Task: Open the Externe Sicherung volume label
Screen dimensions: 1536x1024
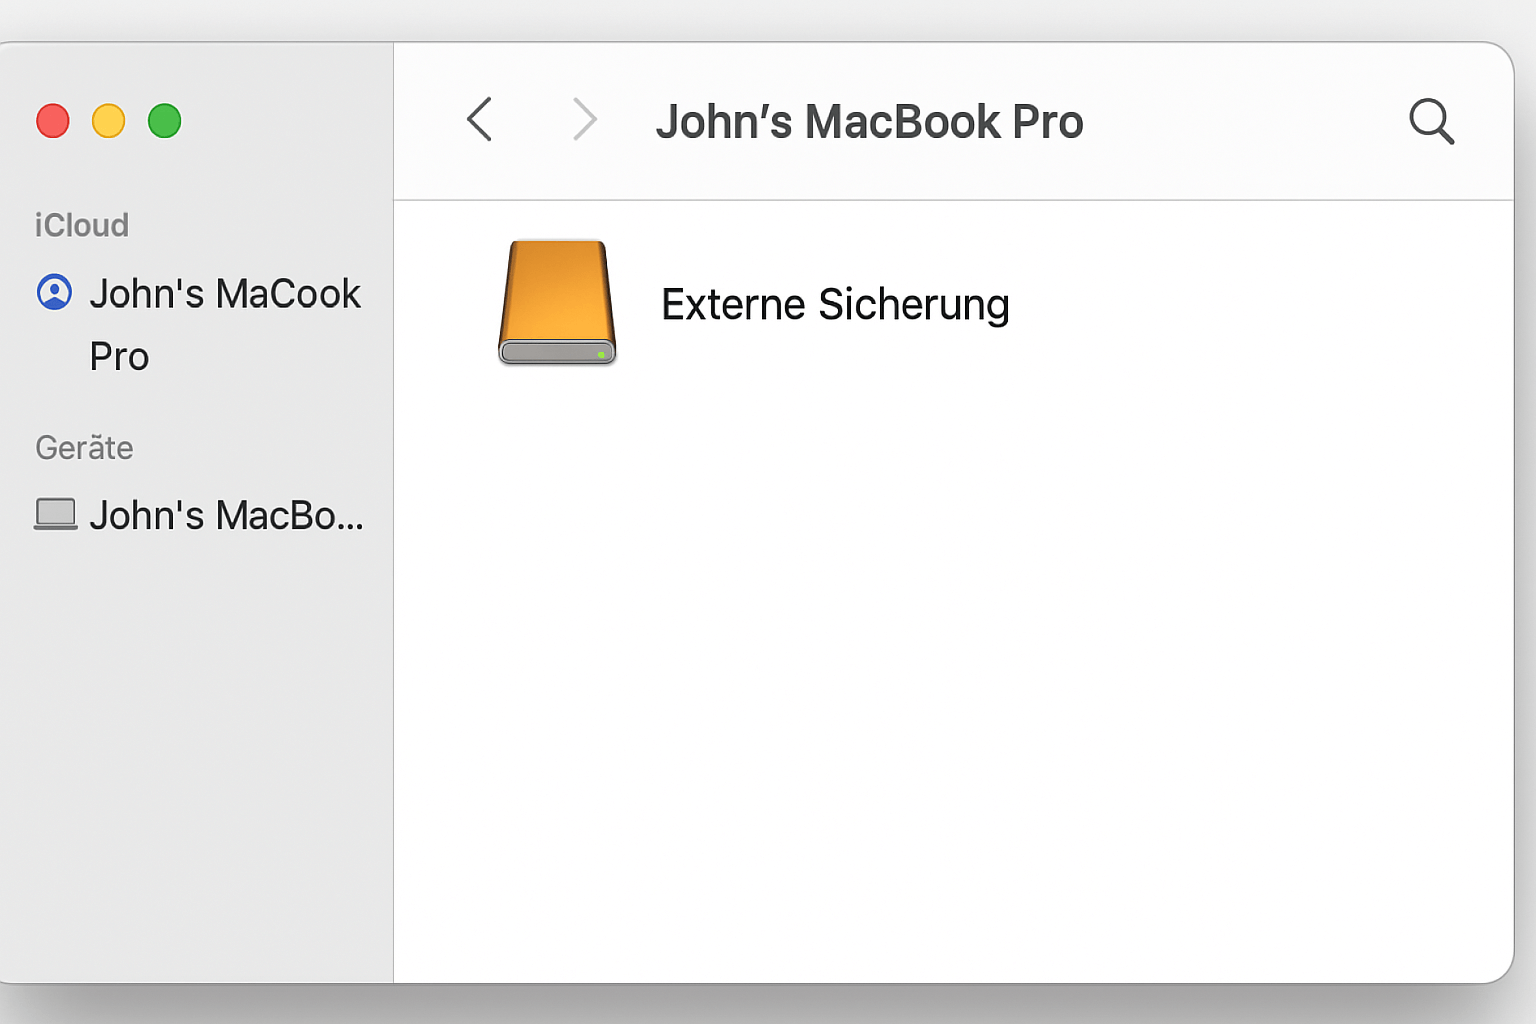Action: pos(835,305)
